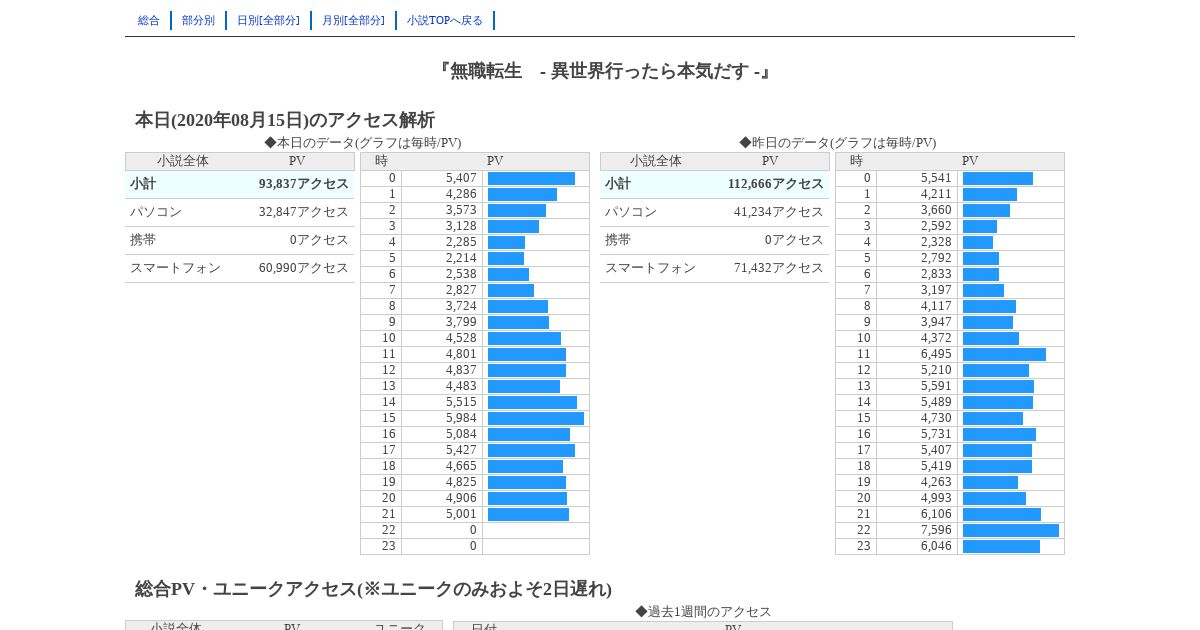
Task: Select today's subtotal 93,837アクセス
Action: [x=304, y=184]
